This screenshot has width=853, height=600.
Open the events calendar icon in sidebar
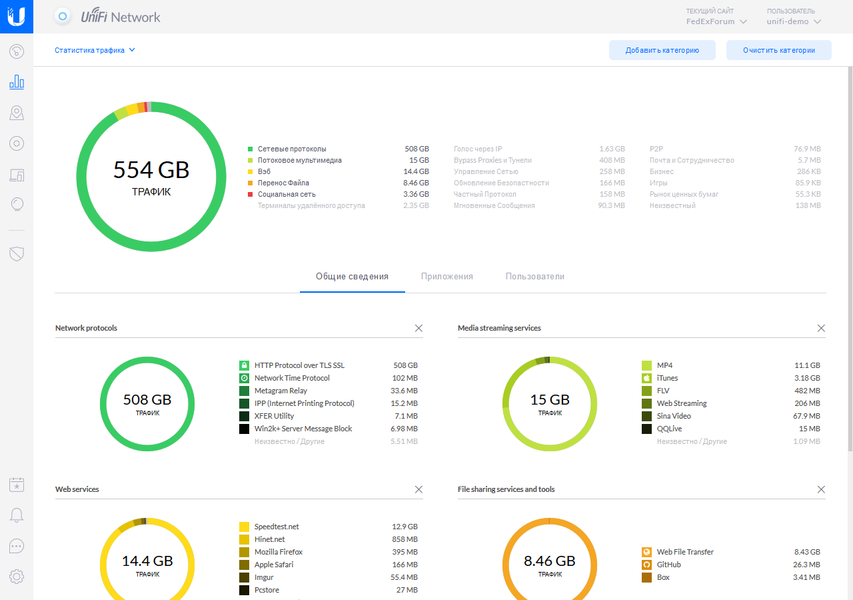pos(16,485)
